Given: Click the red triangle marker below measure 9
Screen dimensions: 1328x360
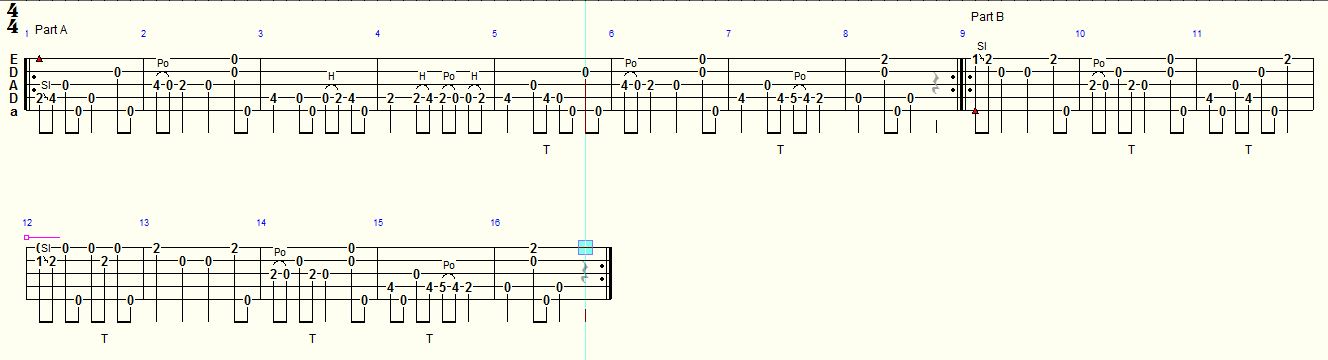Looking at the screenshot, I should (x=975, y=111).
